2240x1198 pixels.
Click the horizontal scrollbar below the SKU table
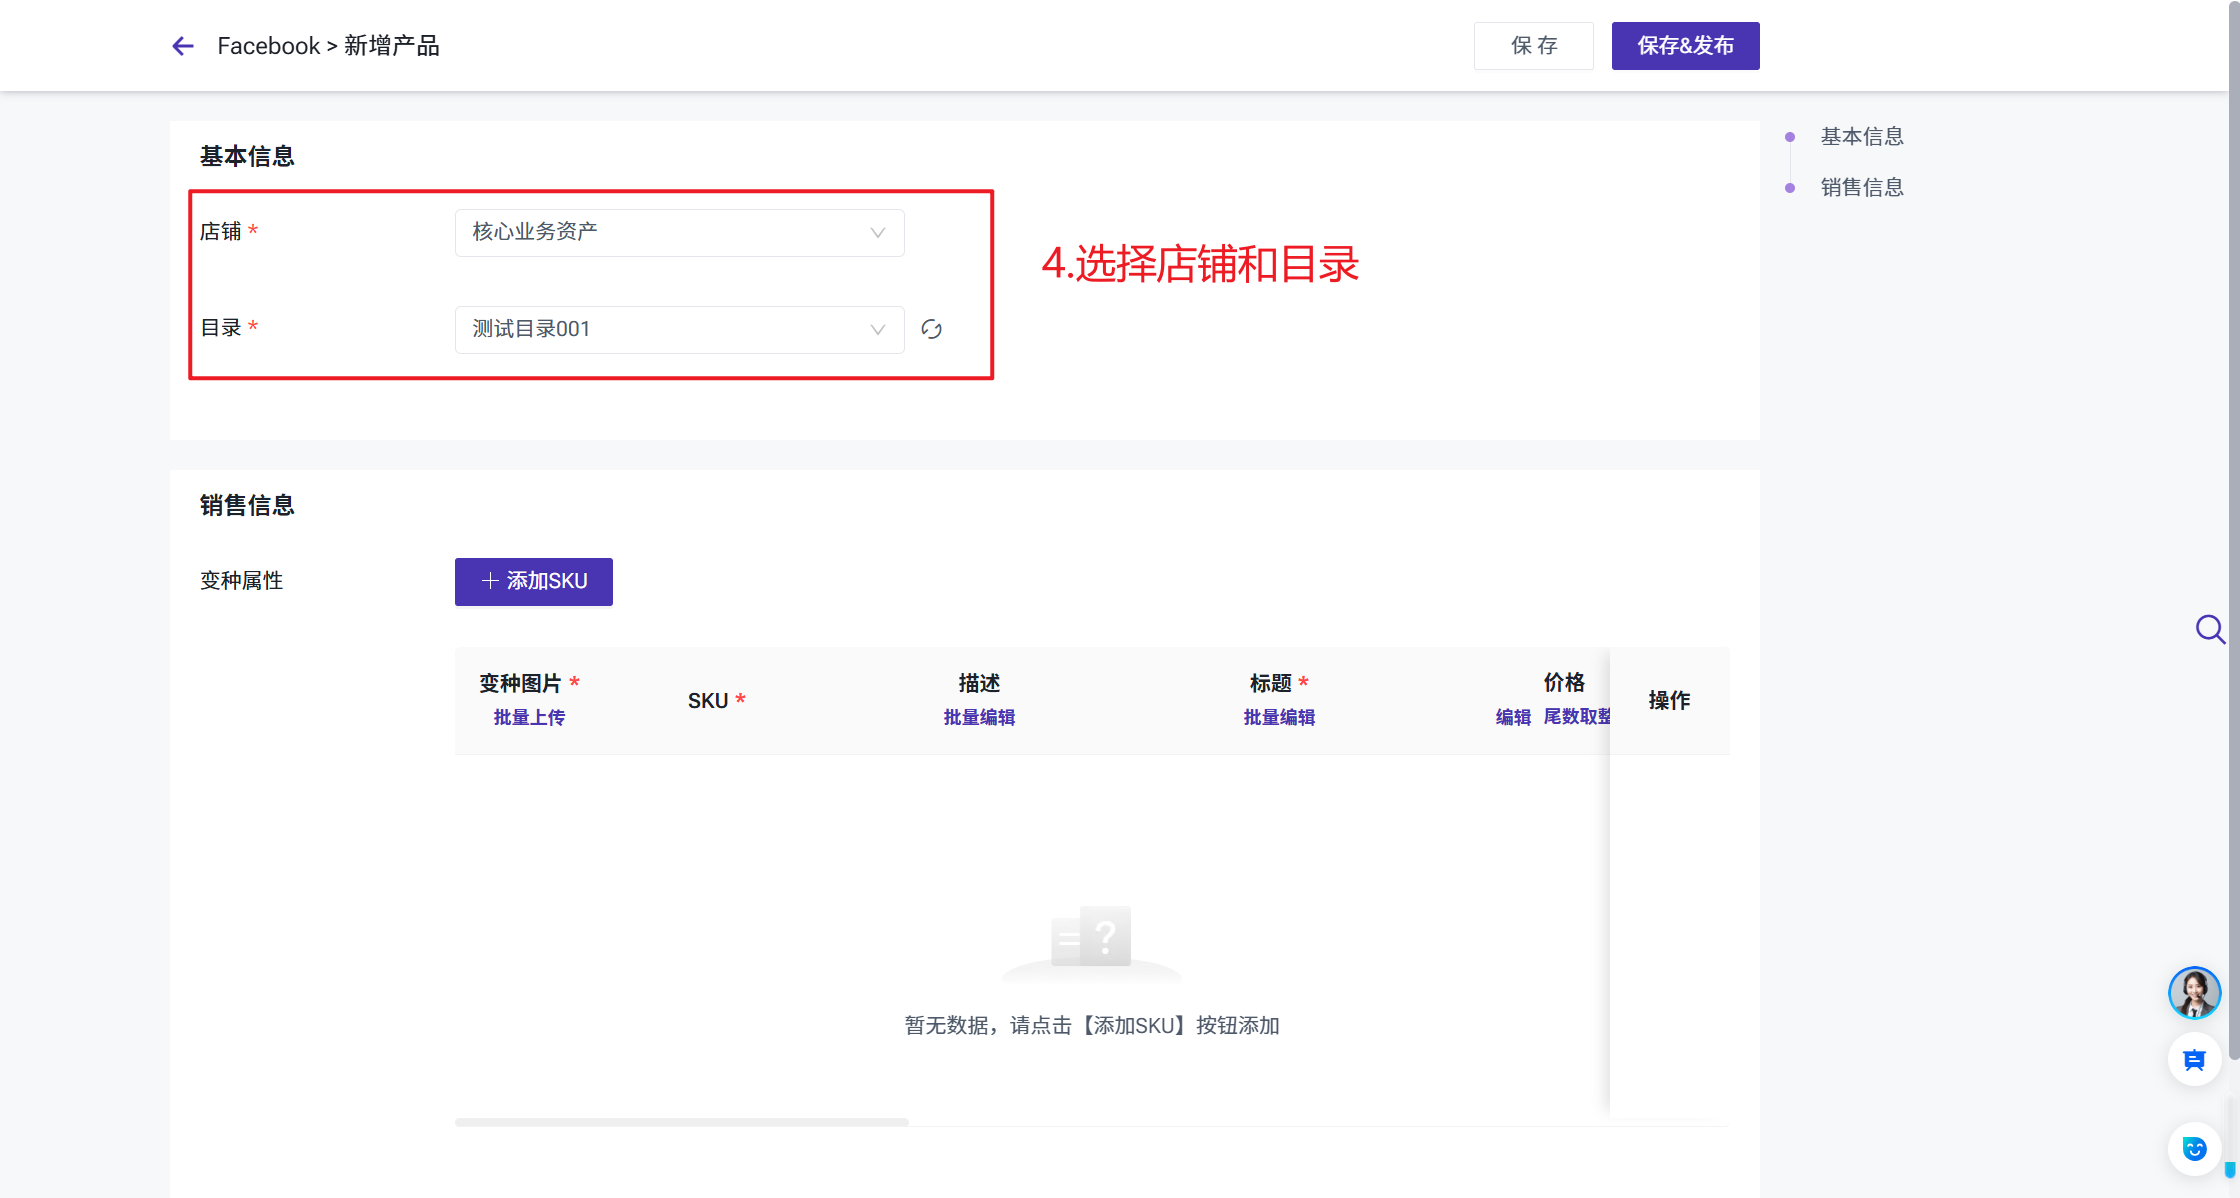coord(681,1122)
